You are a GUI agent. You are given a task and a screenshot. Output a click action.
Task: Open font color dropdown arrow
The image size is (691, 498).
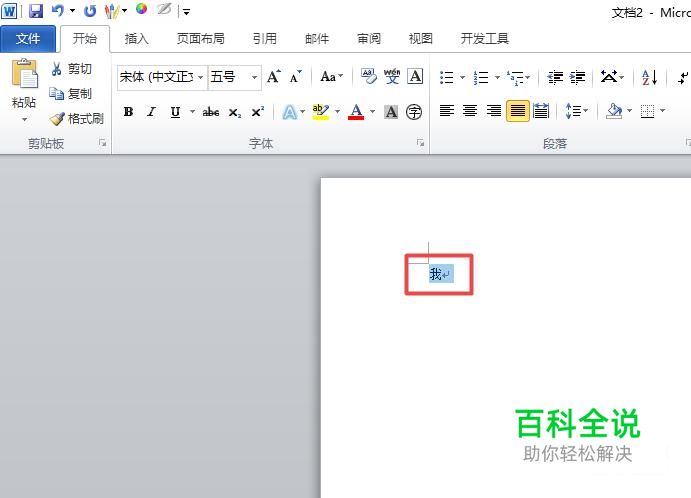373,111
